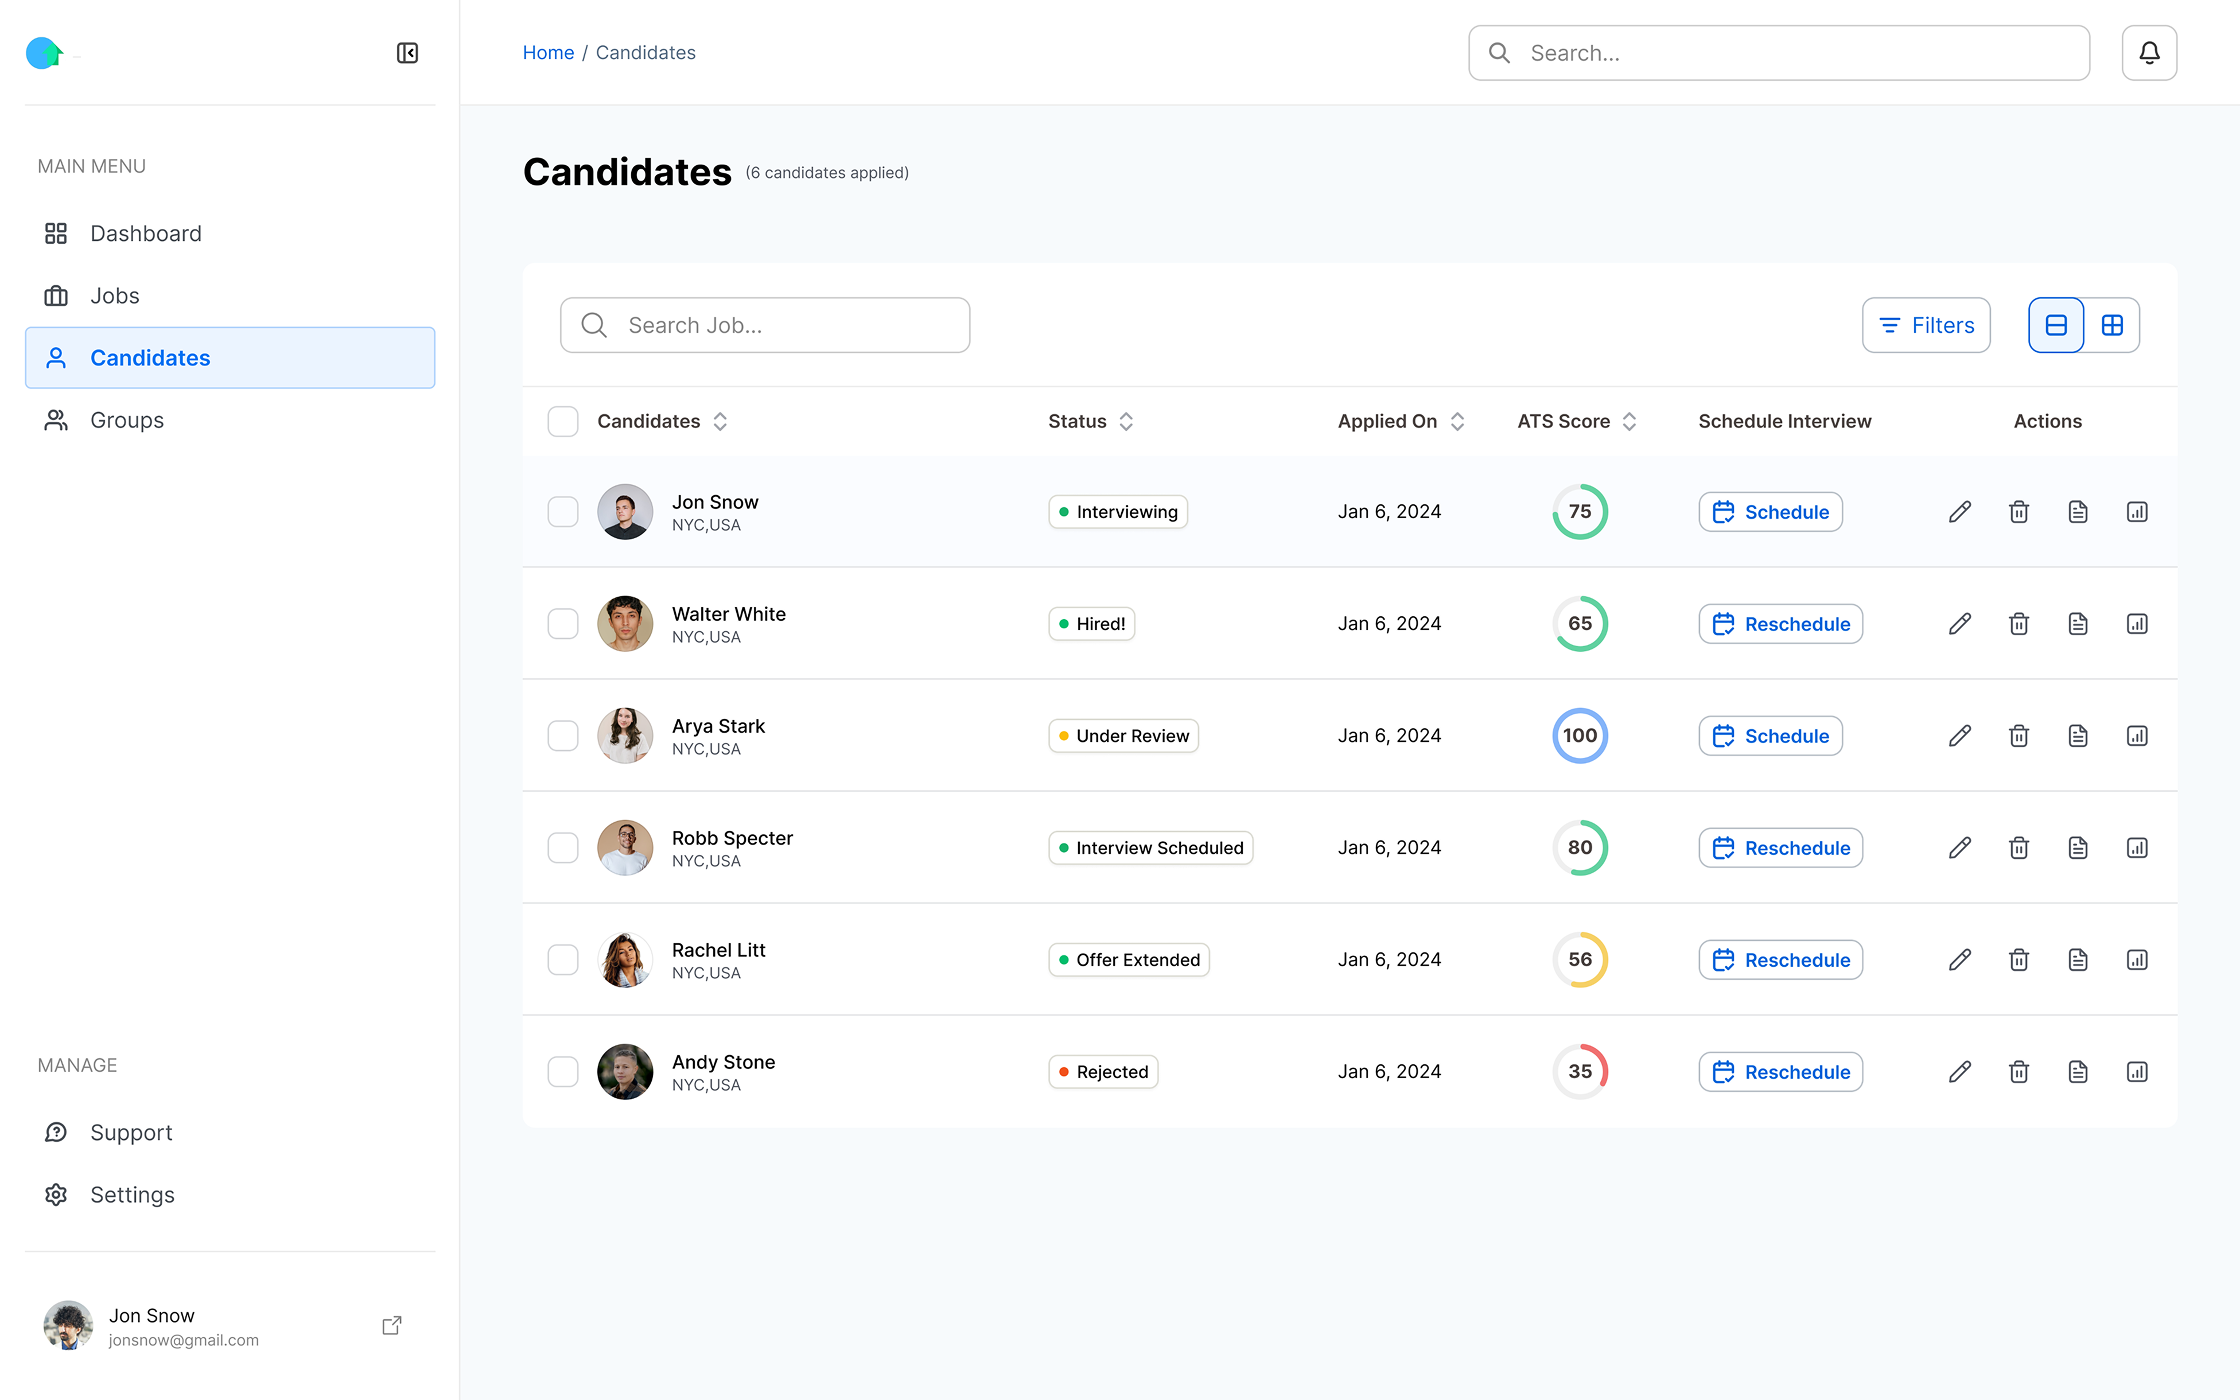The width and height of the screenshot is (2240, 1400).
Task: Select the checkbox next to Rachel Litt
Action: 563,959
